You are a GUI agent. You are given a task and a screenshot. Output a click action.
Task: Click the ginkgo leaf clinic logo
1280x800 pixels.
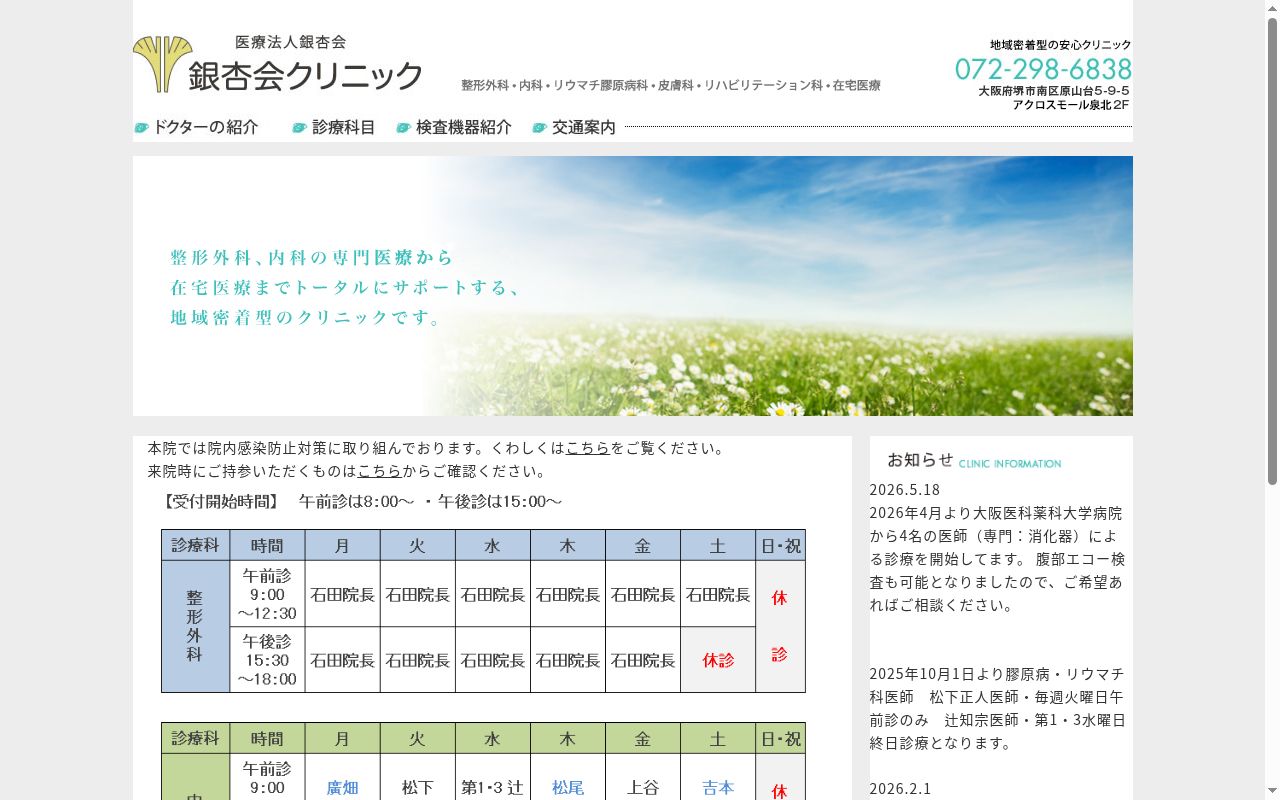162,64
